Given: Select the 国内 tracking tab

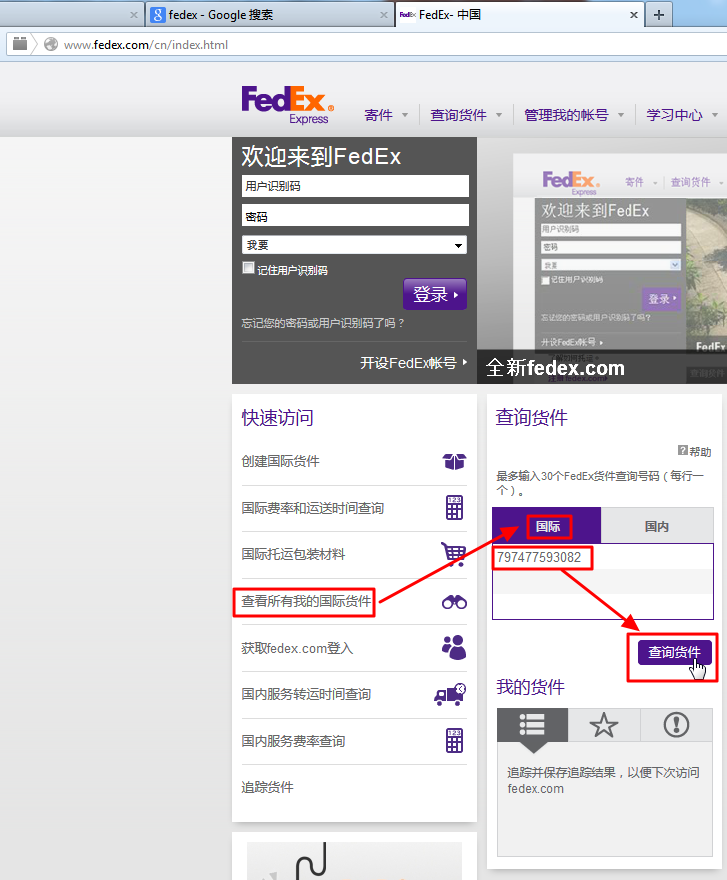Looking at the screenshot, I should 657,526.
